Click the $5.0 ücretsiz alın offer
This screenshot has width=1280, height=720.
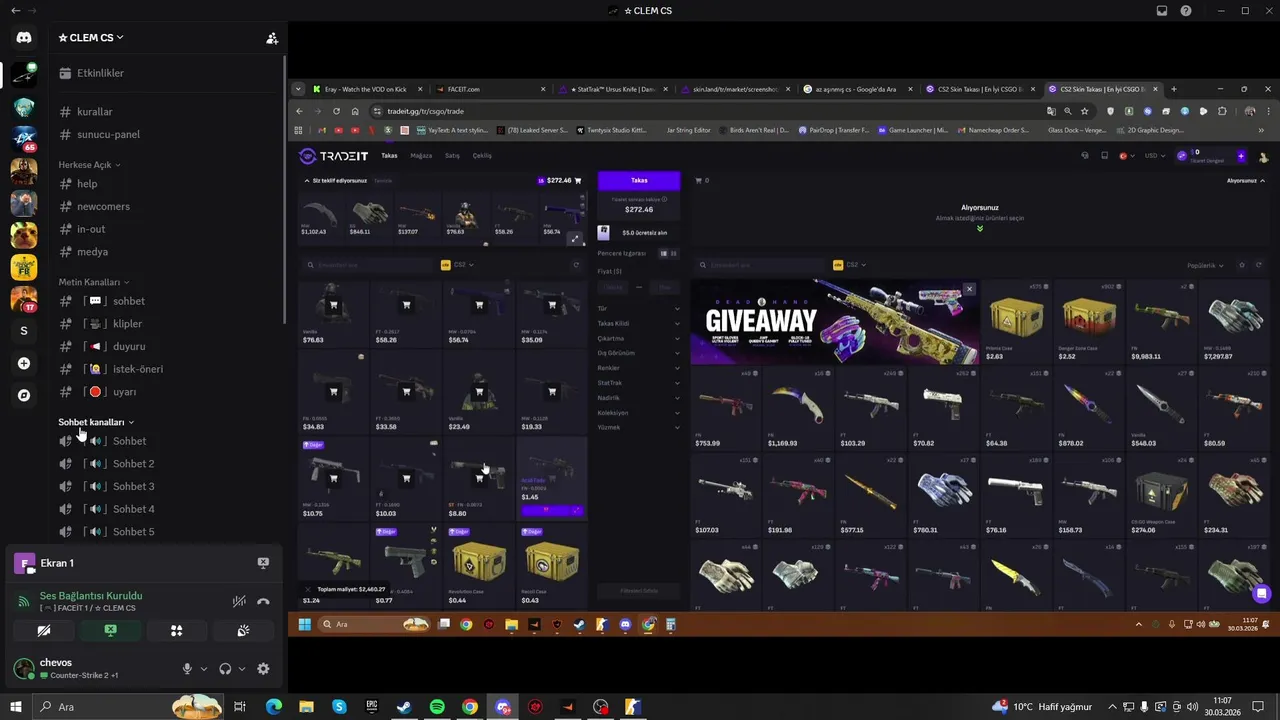pyautogui.click(x=639, y=232)
